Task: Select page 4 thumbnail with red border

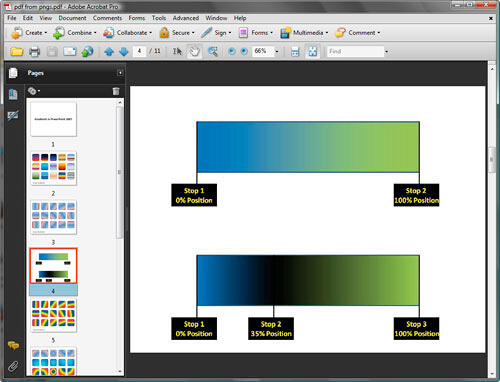Action: 53,266
